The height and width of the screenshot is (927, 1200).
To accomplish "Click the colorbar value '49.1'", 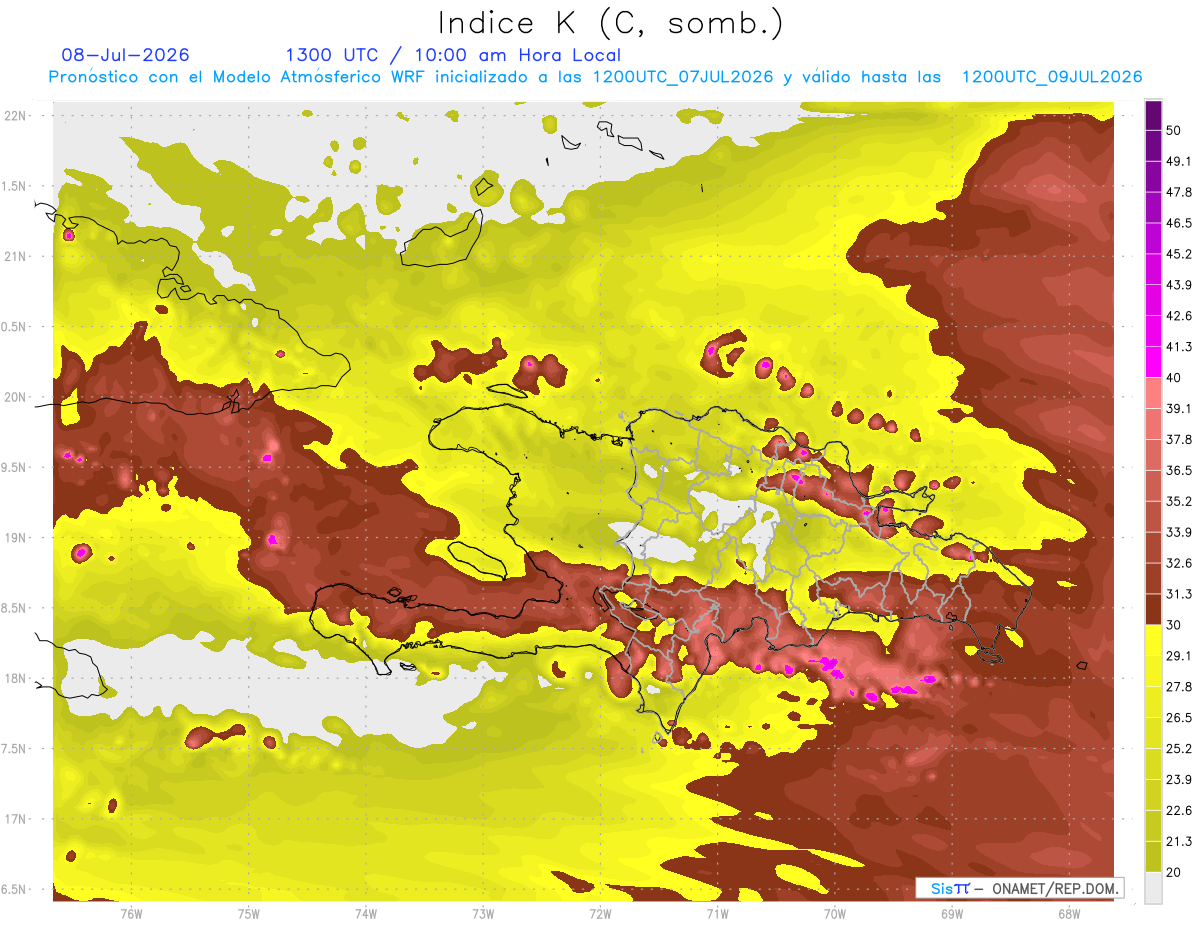I will tap(1179, 161).
